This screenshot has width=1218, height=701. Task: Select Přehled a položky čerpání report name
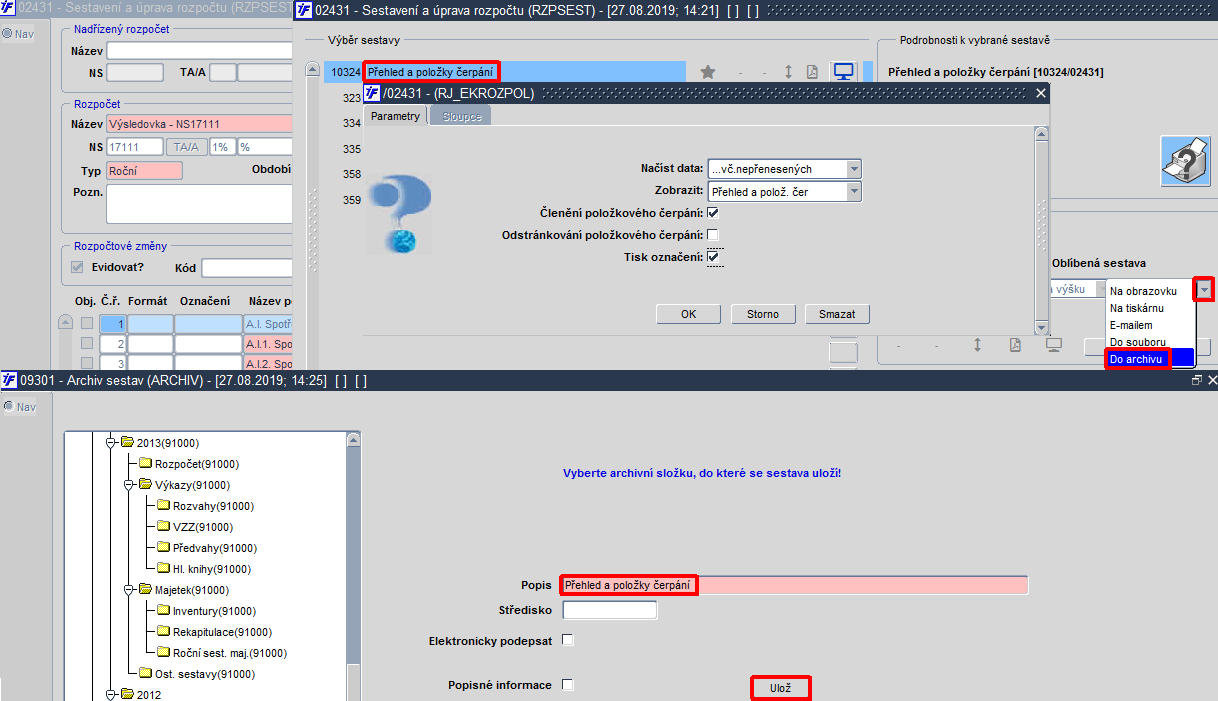coord(431,72)
